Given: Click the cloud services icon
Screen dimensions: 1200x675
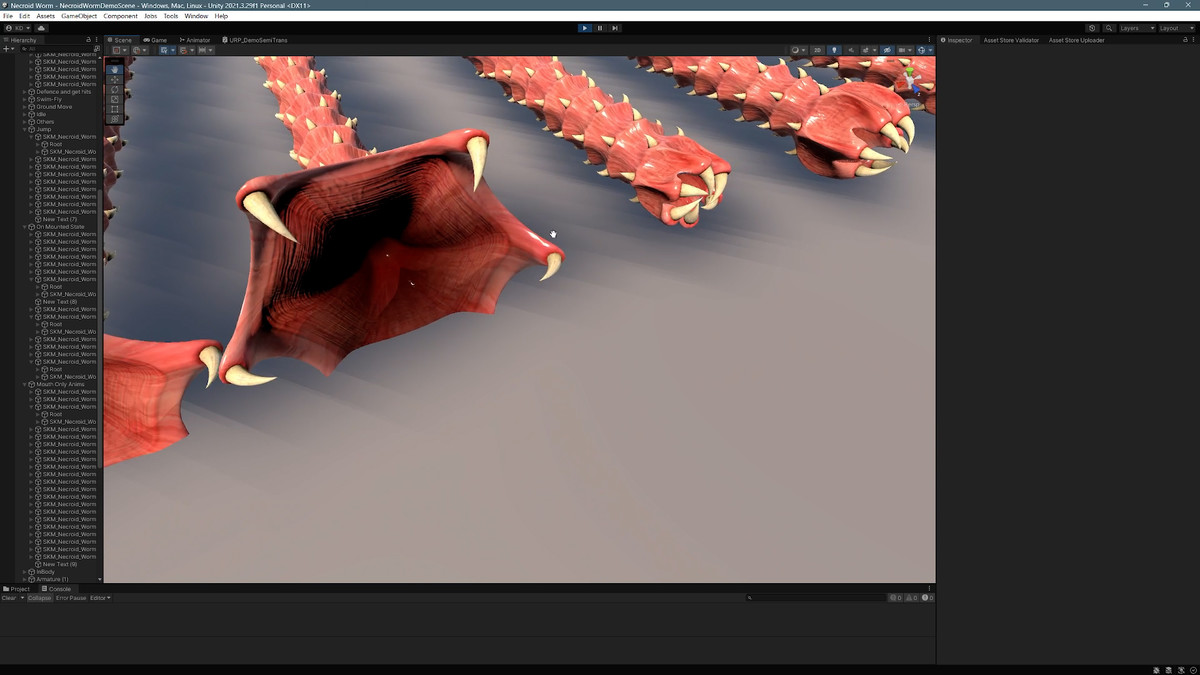Looking at the screenshot, I should pyautogui.click(x=41, y=28).
